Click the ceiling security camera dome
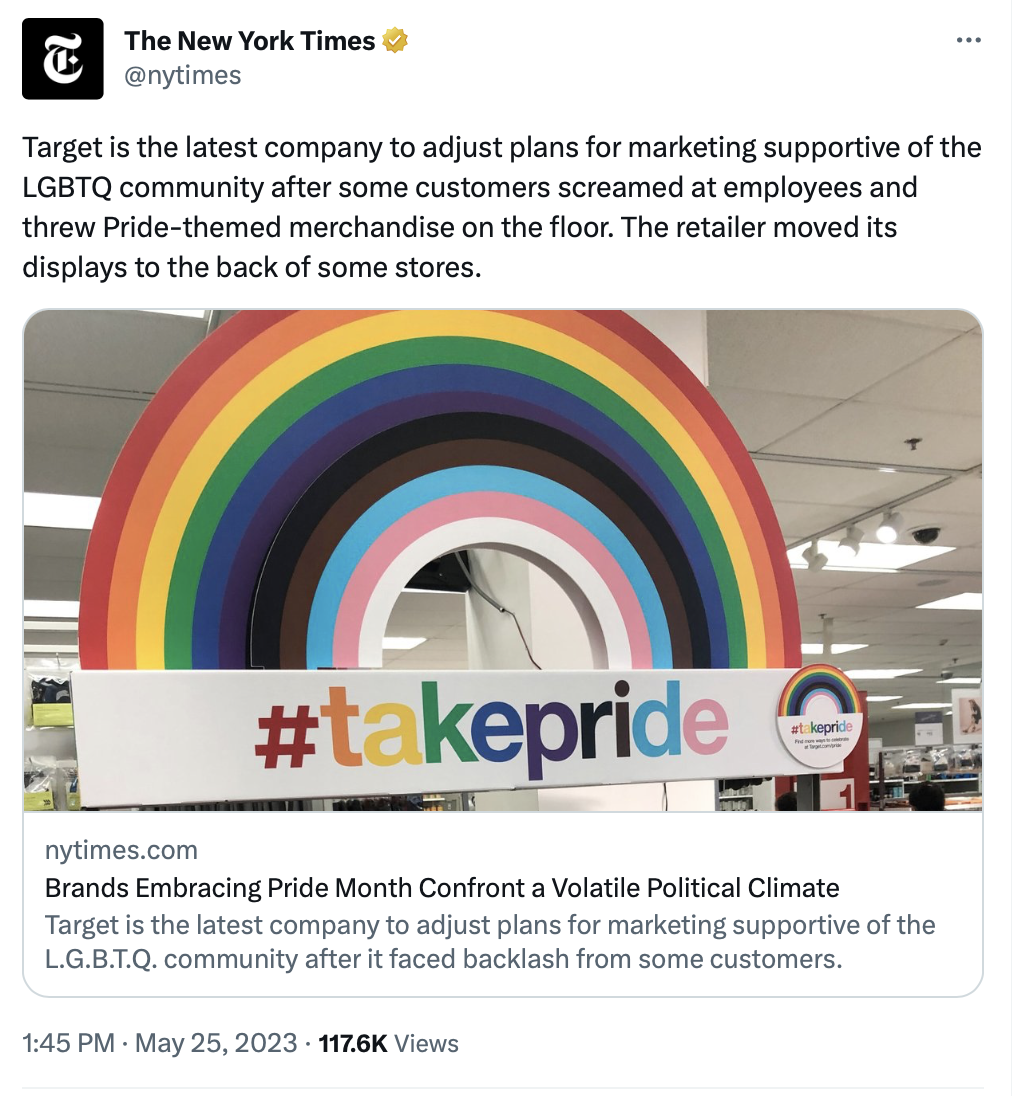Screen dimensions: 1012x1096 (926, 534)
